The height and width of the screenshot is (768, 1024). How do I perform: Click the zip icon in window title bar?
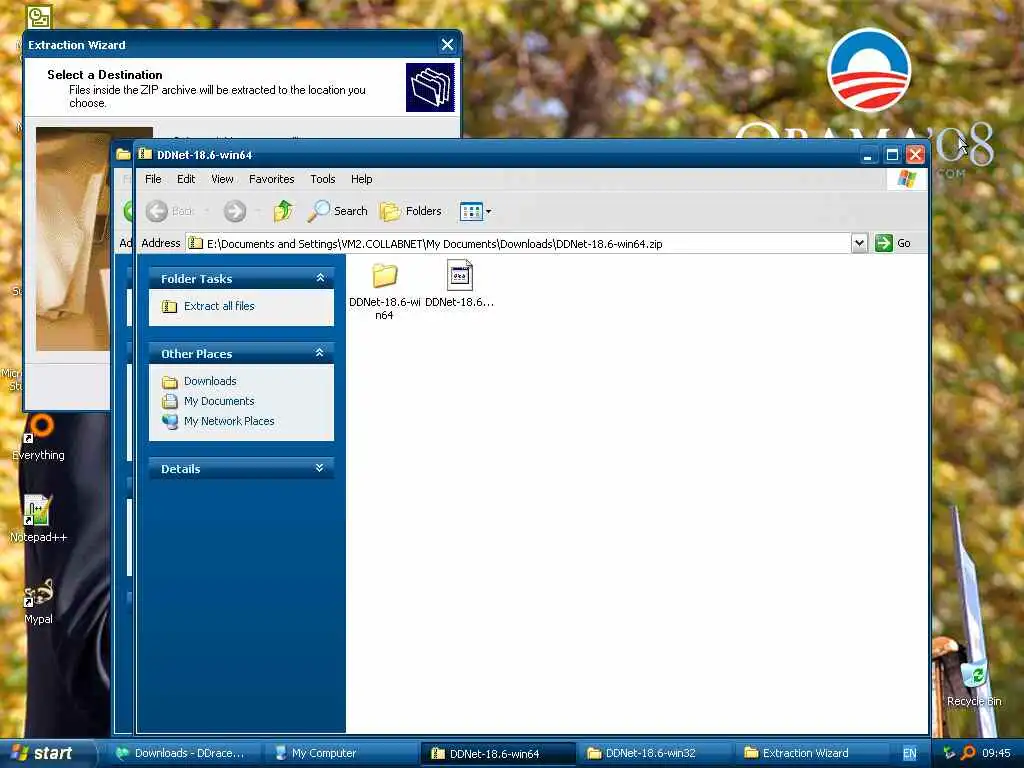(x=145, y=154)
